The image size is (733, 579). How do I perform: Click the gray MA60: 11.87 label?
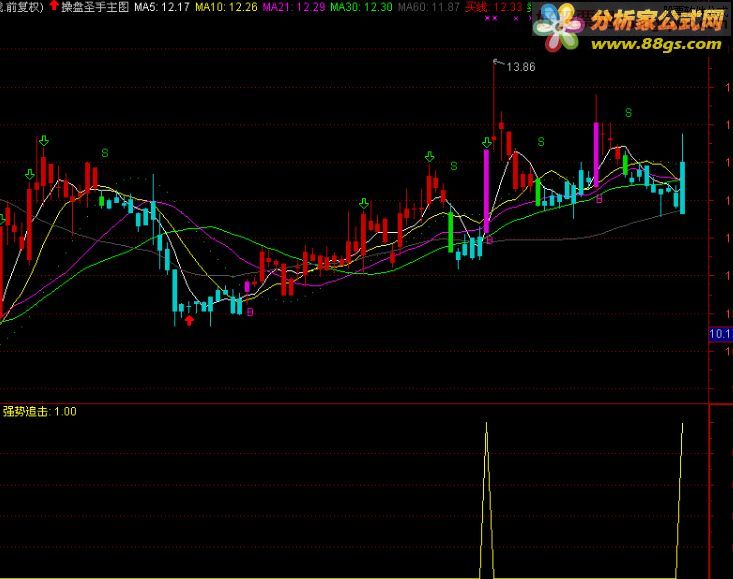429,7
